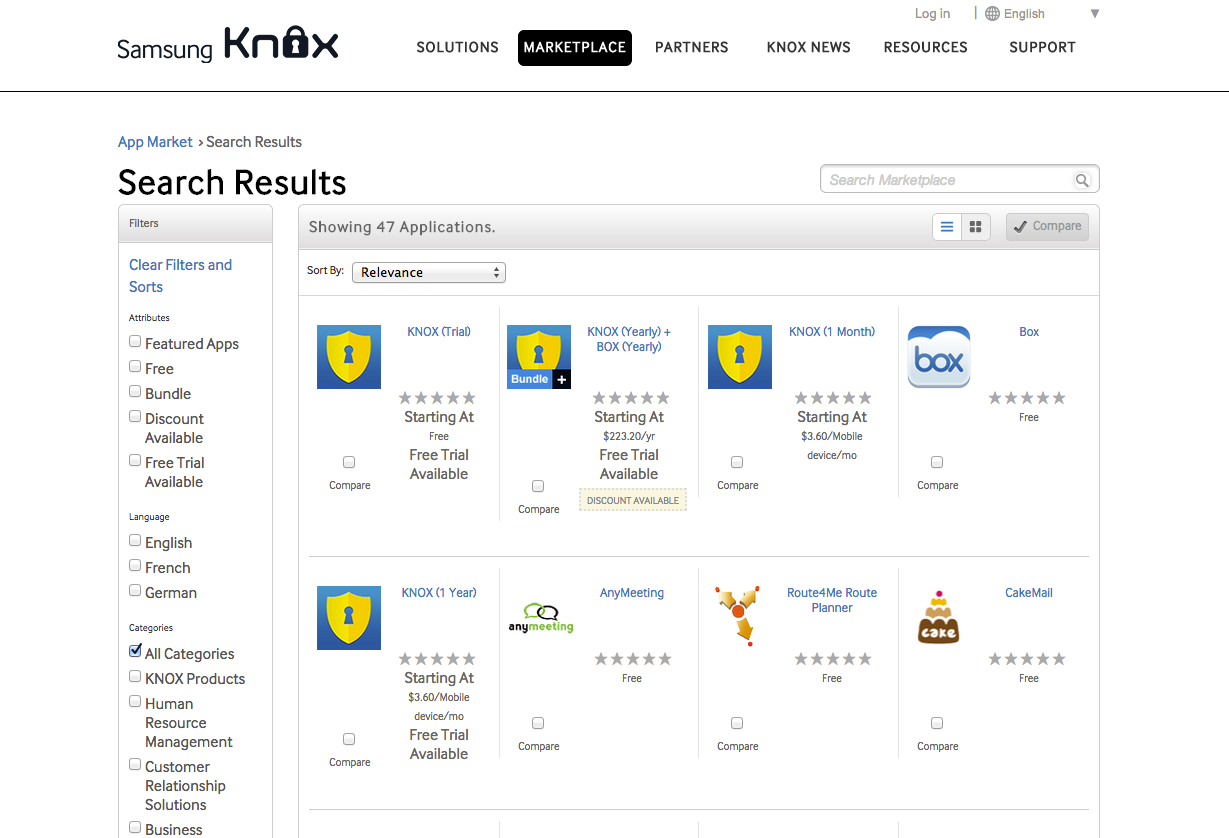This screenshot has width=1229, height=838.
Task: Open the KNOX NEWS menu
Action: [809, 47]
